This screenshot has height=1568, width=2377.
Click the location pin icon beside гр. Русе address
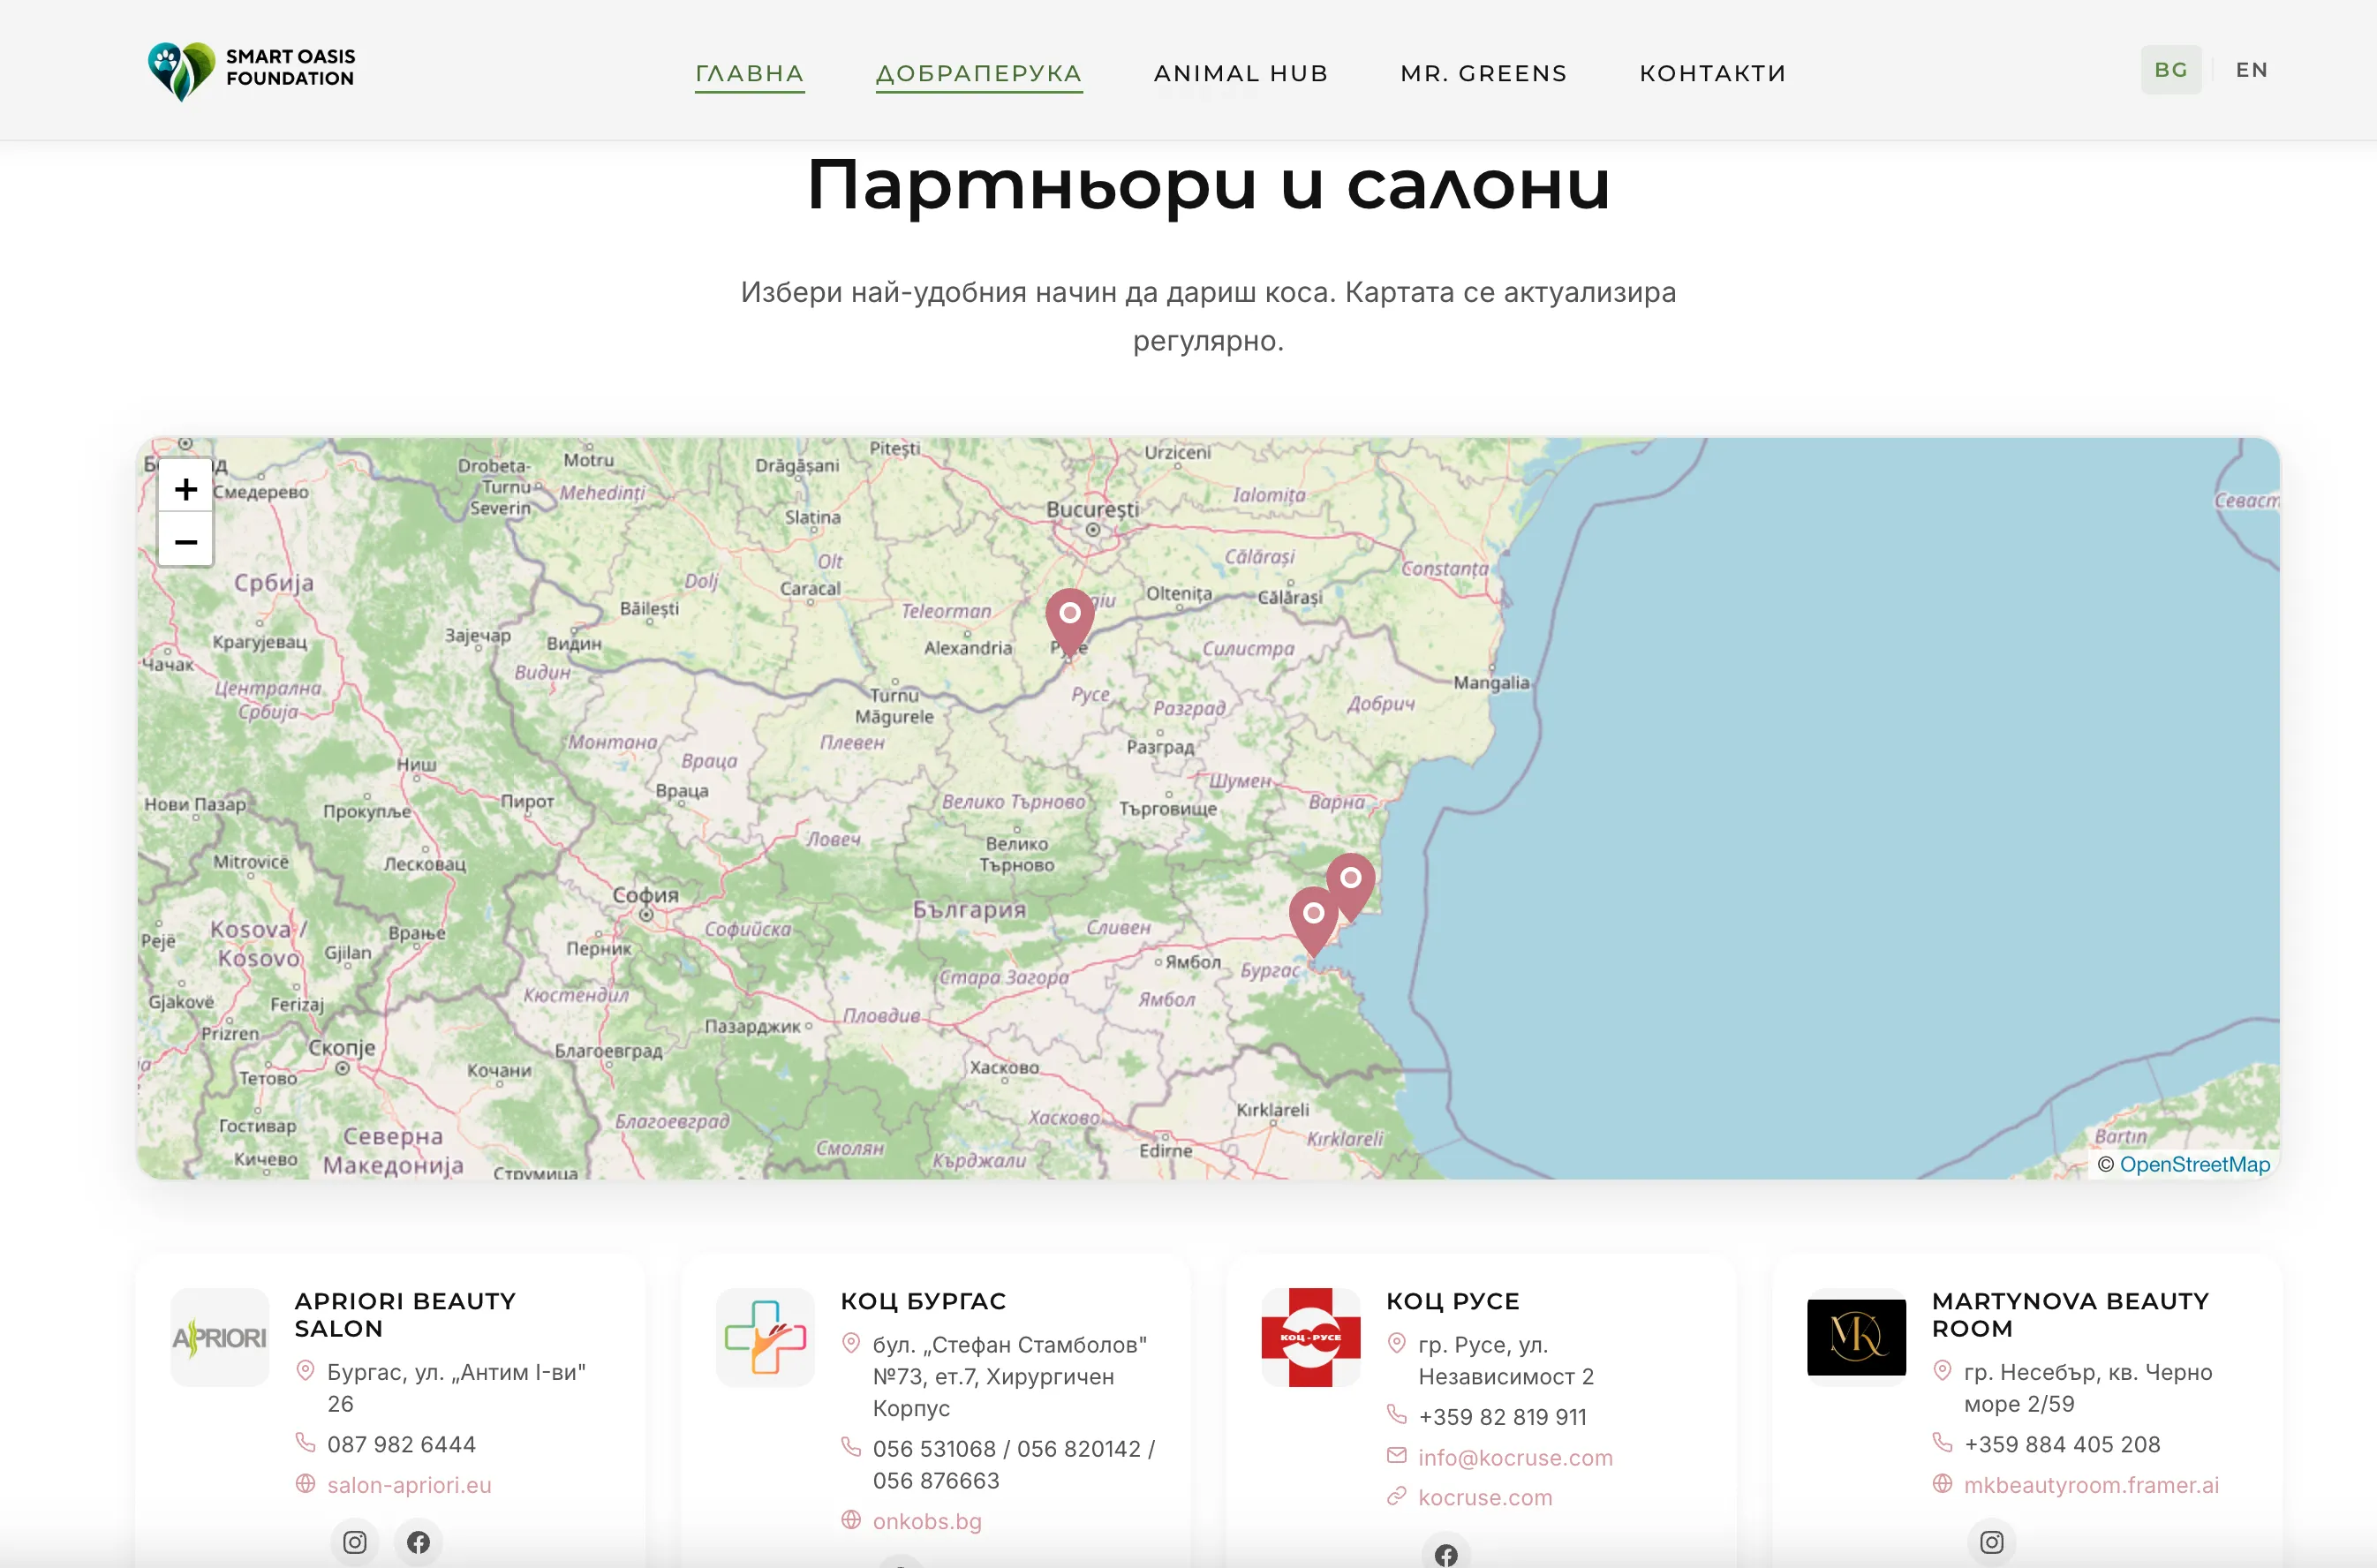point(1397,1343)
